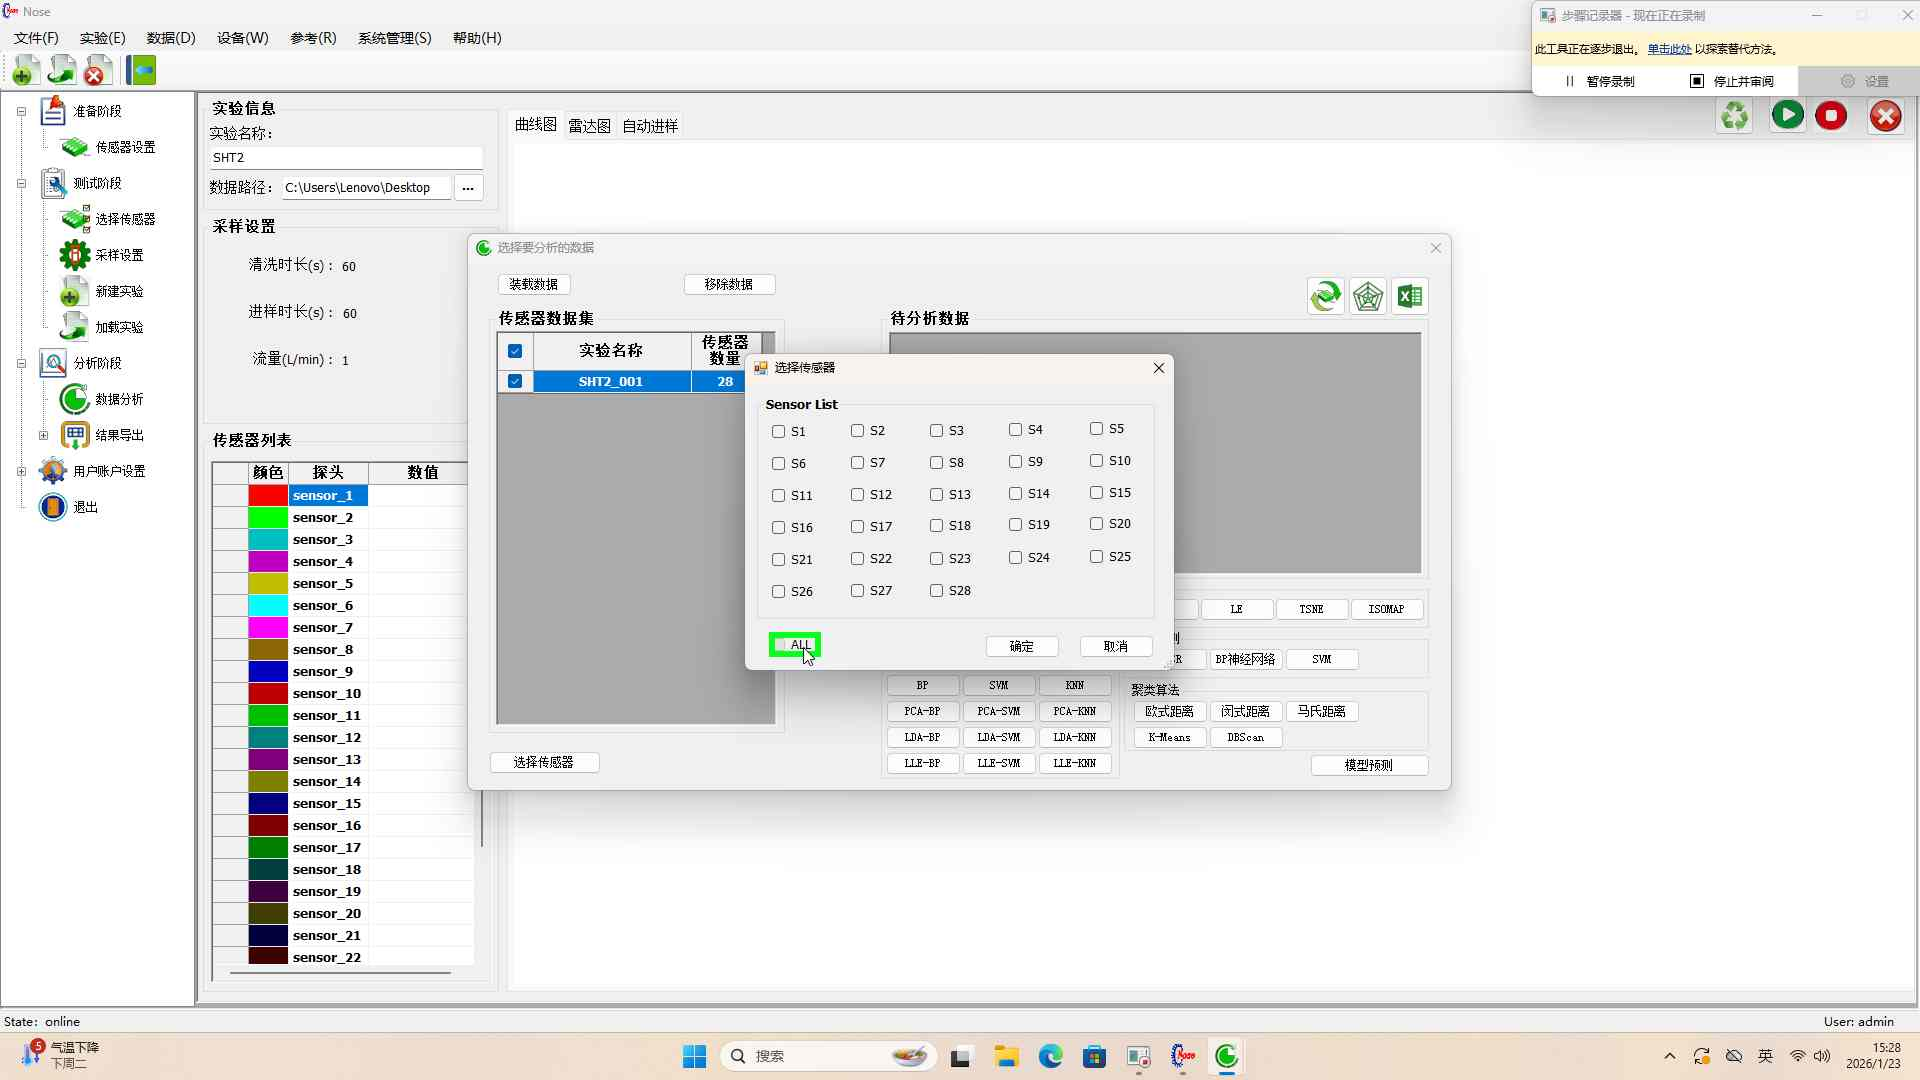
Task: Check the S1 sensor checkbox
Action: coord(778,432)
